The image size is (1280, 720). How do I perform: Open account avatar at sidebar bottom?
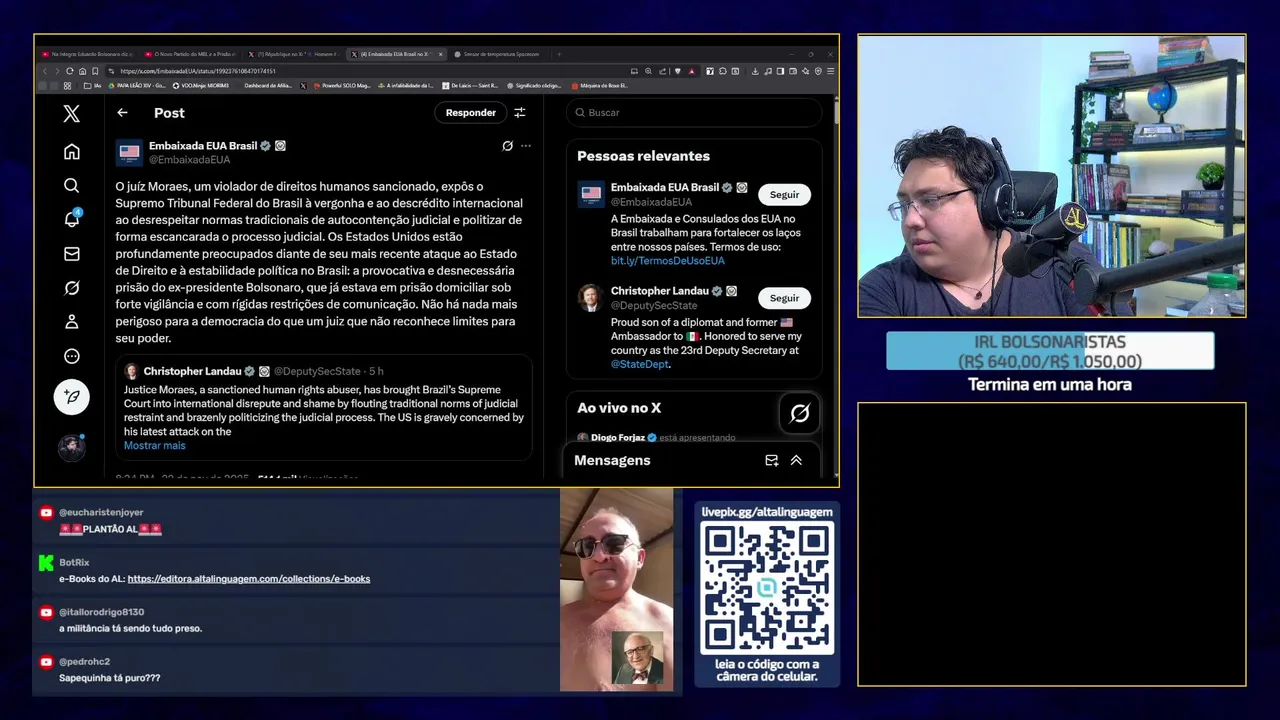point(71,447)
